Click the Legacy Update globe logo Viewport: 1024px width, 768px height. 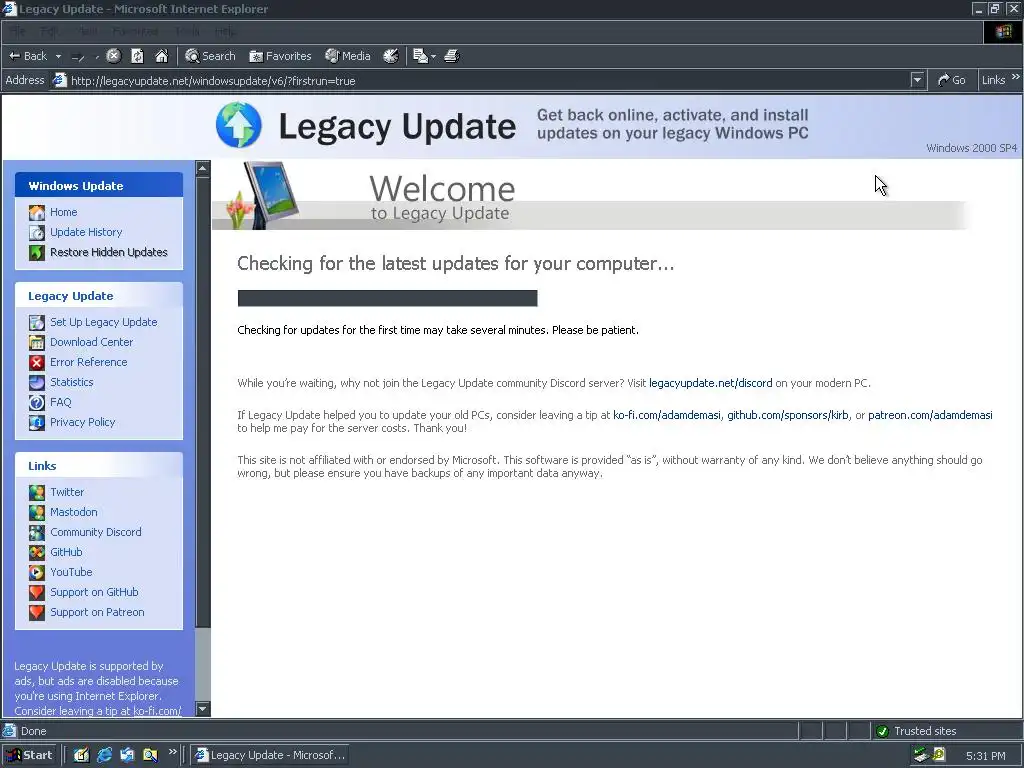238,125
